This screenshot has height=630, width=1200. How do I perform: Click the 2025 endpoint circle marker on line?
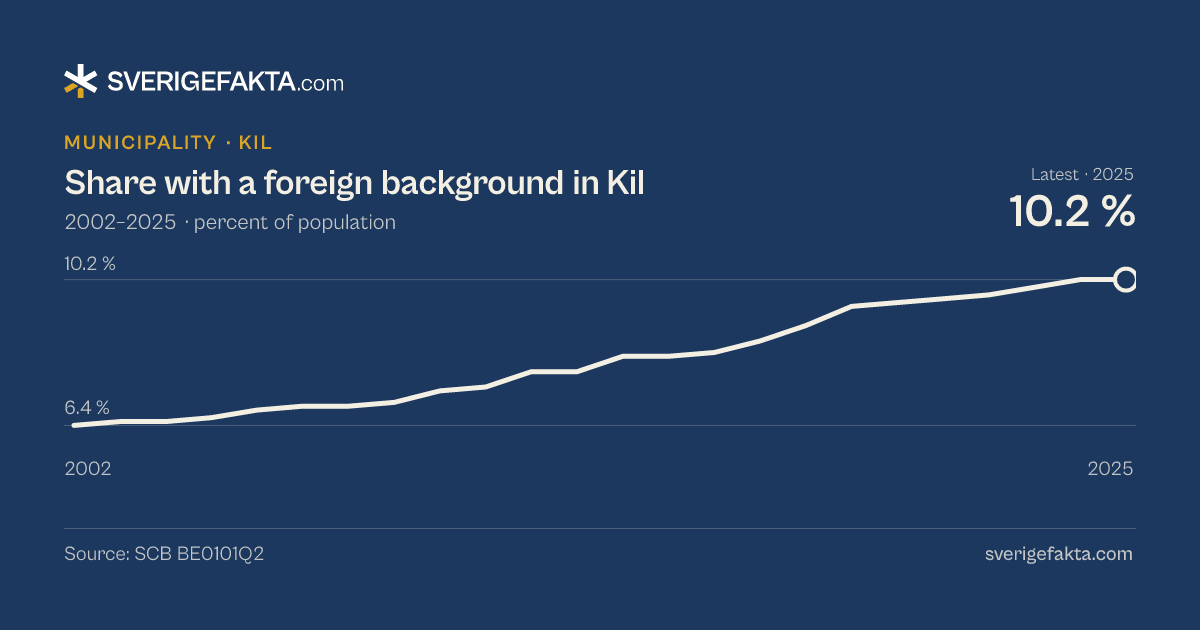click(1125, 279)
